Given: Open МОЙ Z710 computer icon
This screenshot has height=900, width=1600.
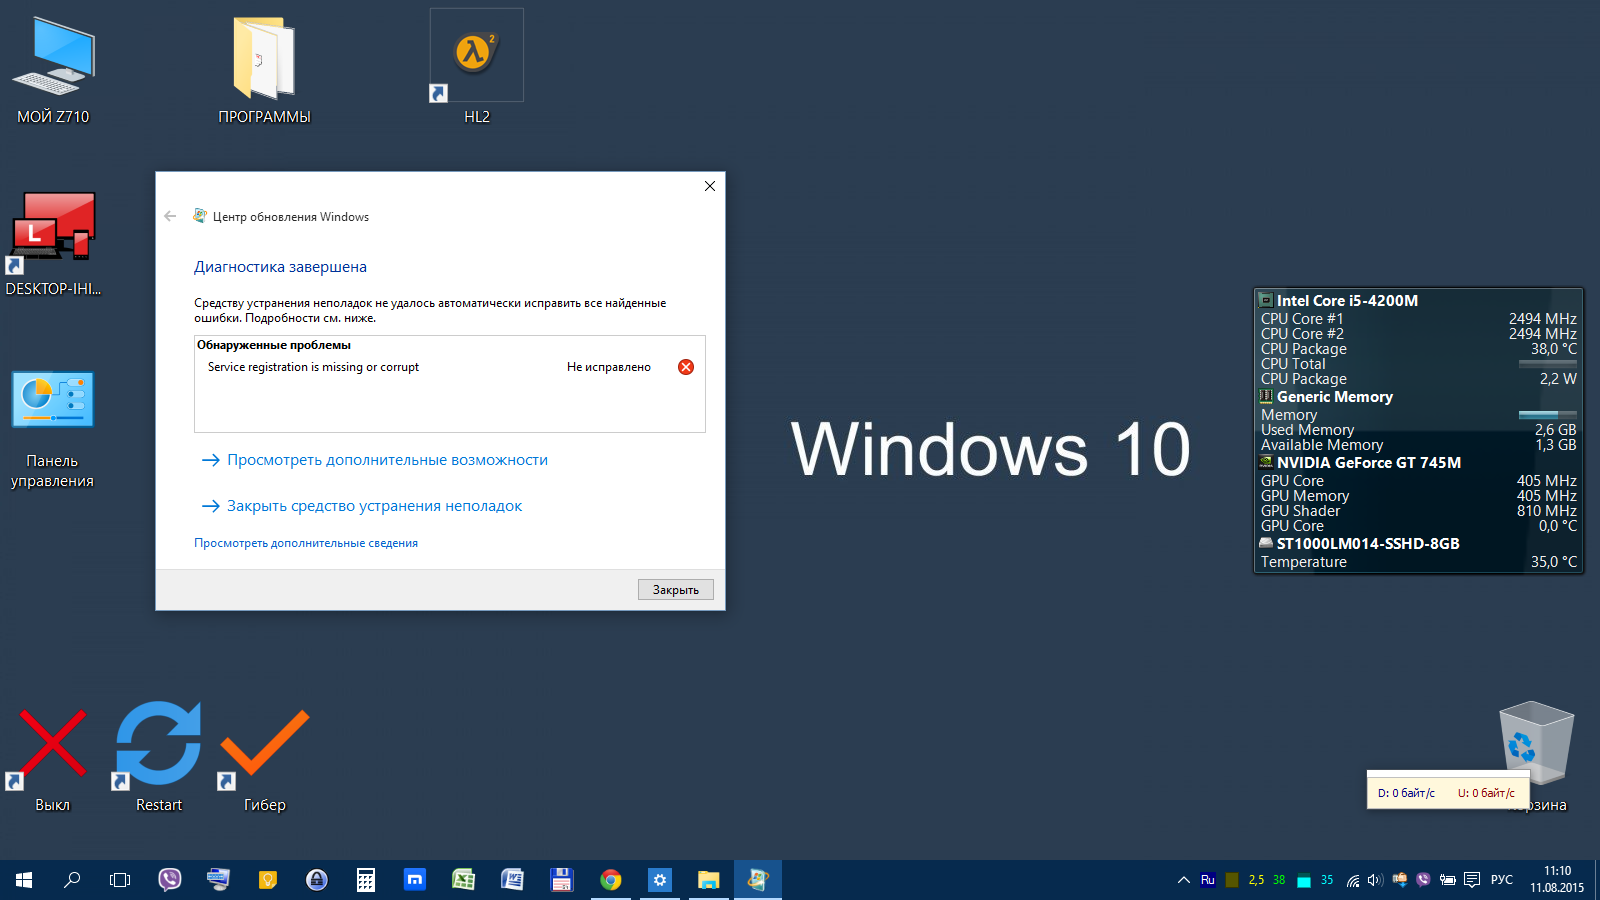Looking at the screenshot, I should (53, 58).
